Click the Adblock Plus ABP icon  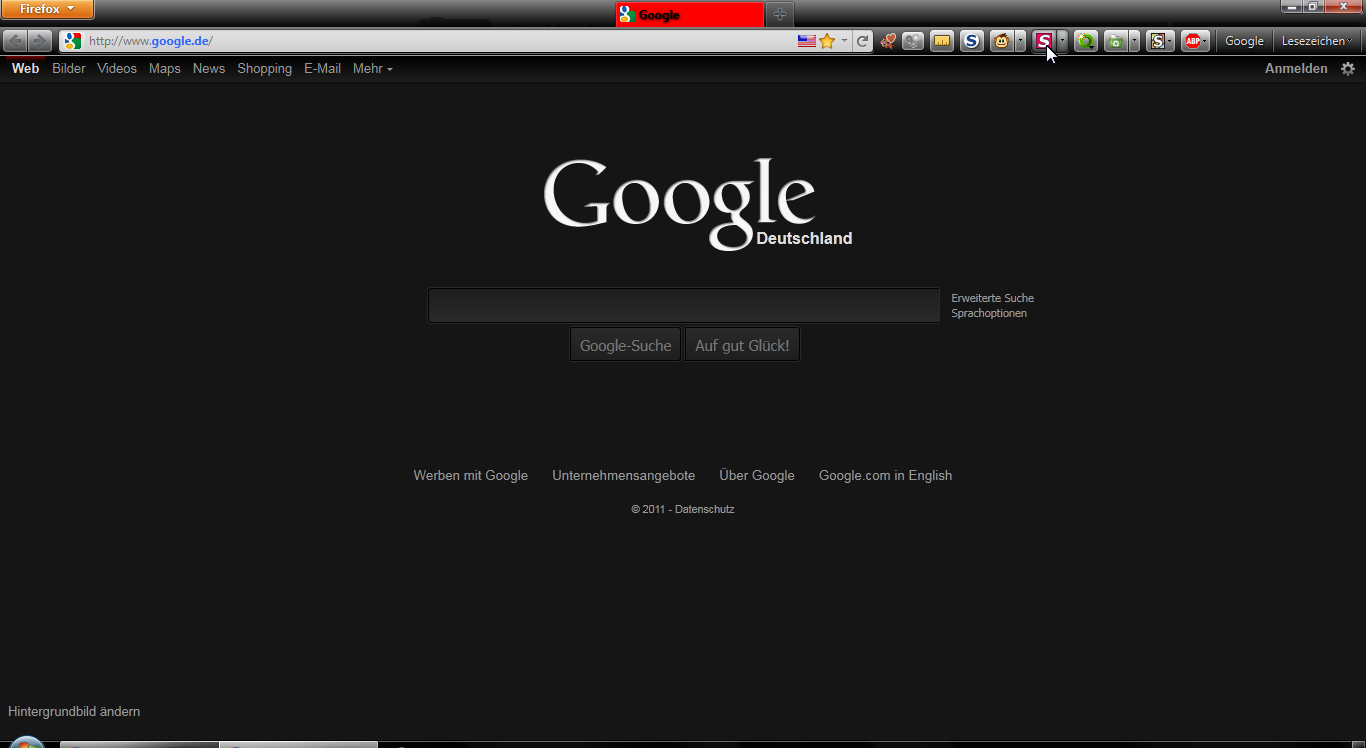[x=1192, y=41]
